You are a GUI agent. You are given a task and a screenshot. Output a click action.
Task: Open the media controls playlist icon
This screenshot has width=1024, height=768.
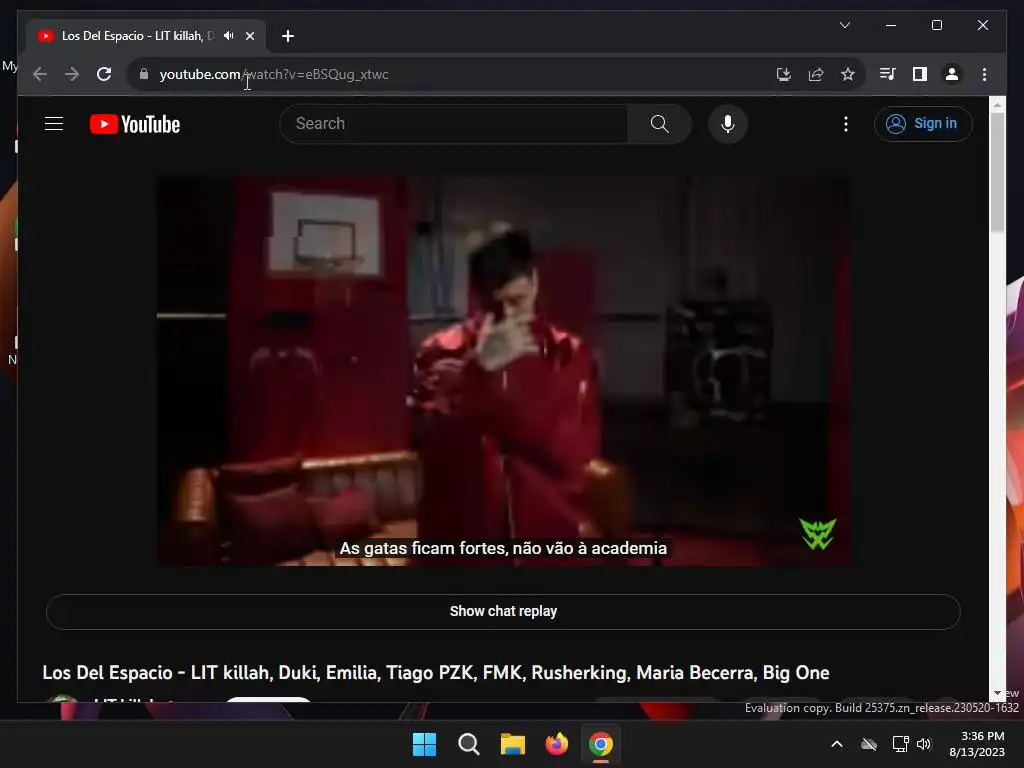pyautogui.click(x=888, y=74)
